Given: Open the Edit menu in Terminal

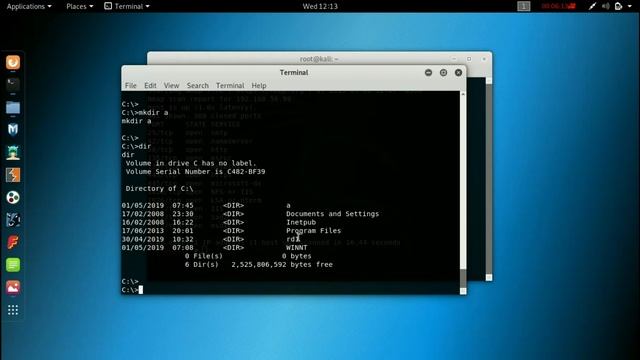Looking at the screenshot, I should point(150,85).
